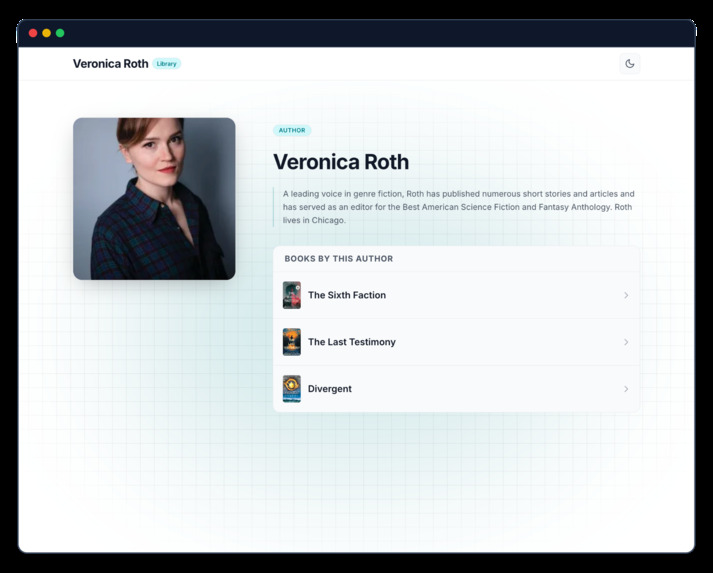Click the AUTHOR tag badge
Screen dimensions: 713x573
292,131
